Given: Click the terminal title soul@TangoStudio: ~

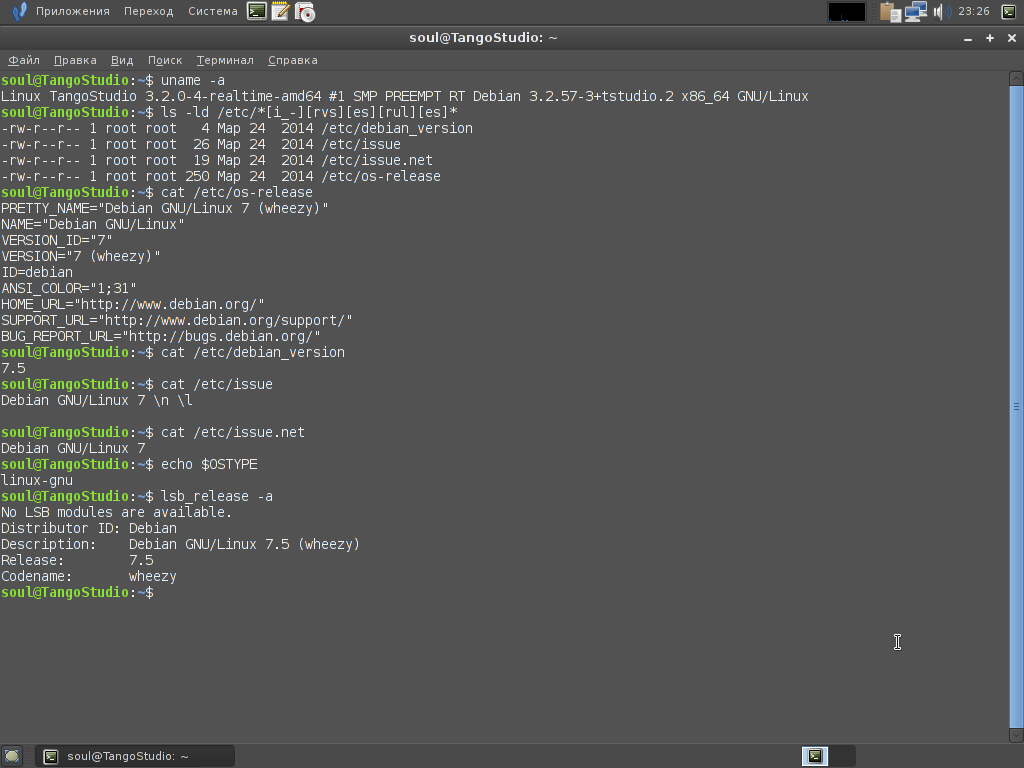Looking at the screenshot, I should pyautogui.click(x=483, y=38).
